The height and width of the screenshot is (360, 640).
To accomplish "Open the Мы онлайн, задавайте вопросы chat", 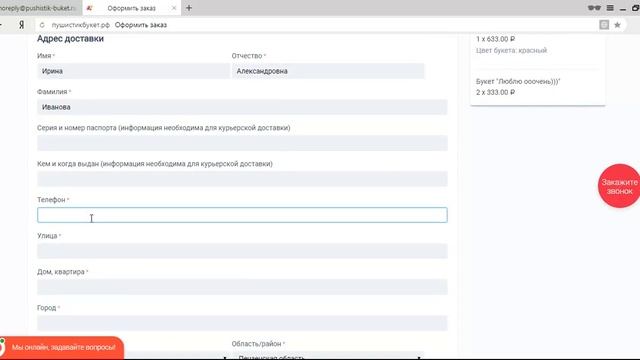I will [62, 347].
